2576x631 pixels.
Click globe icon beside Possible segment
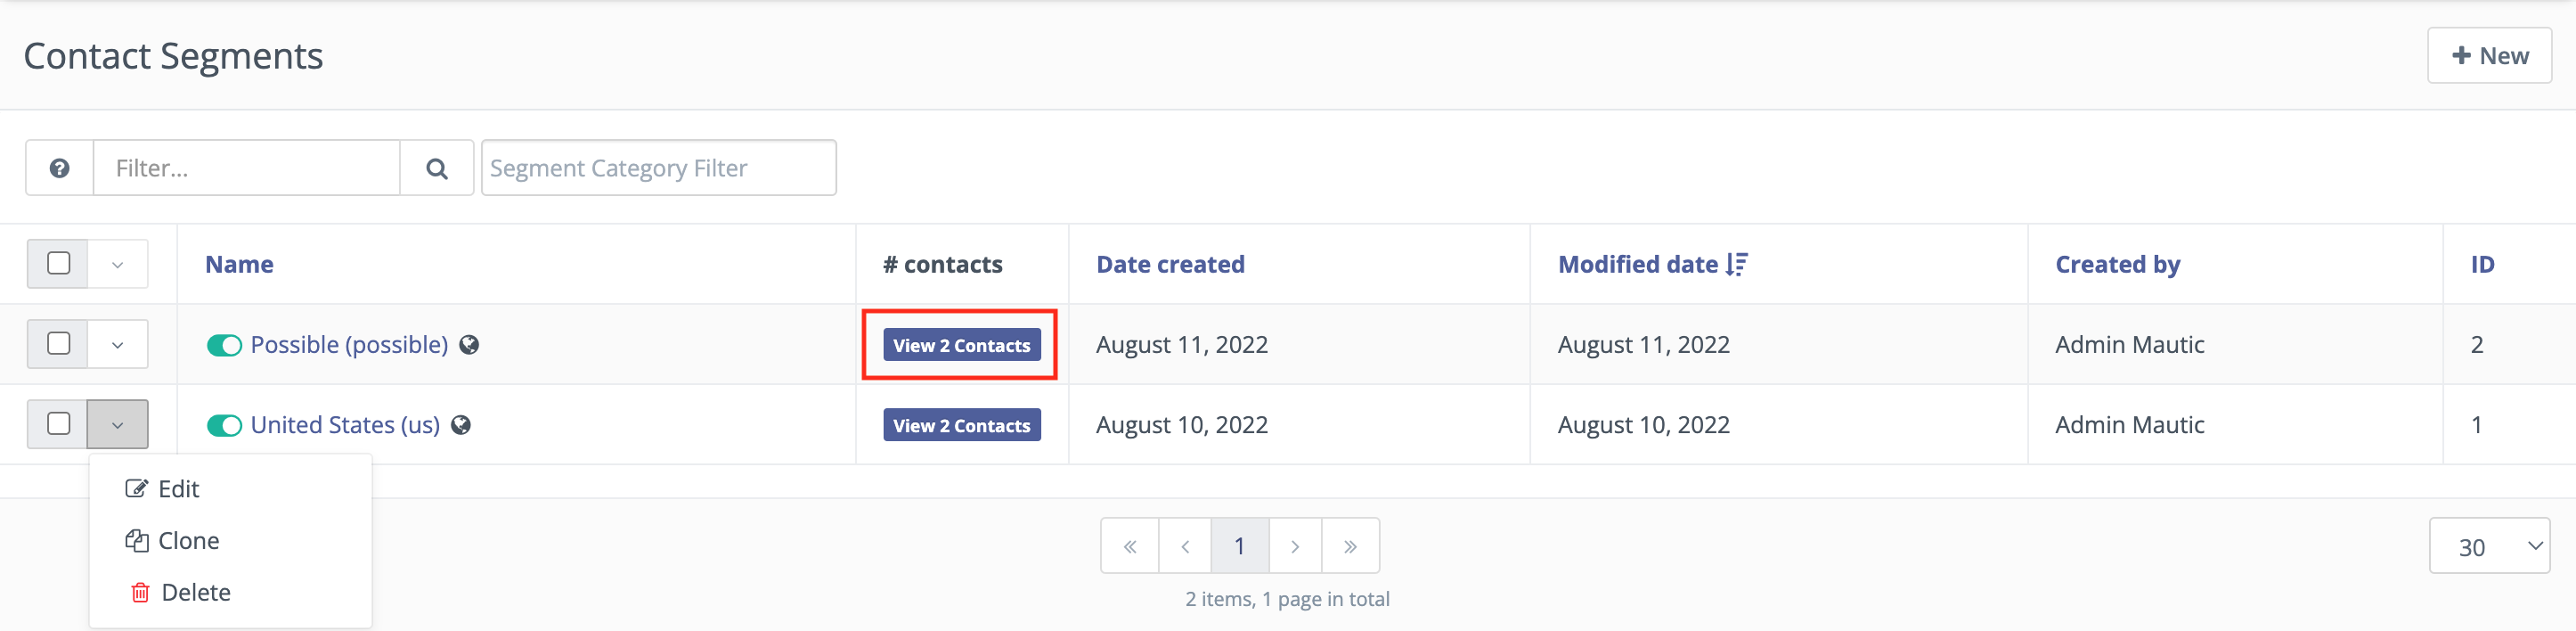[x=469, y=345]
